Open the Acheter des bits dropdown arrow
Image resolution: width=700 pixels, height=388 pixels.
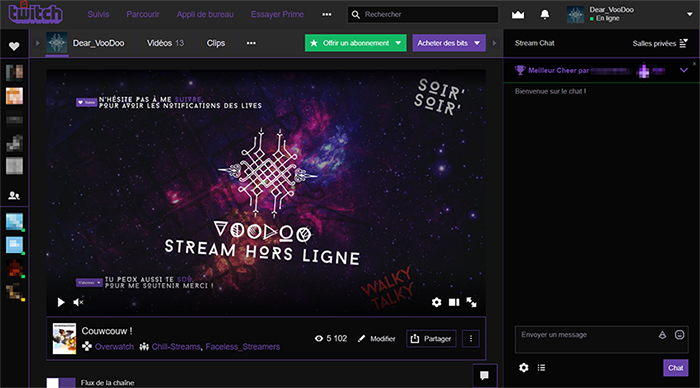coord(477,43)
